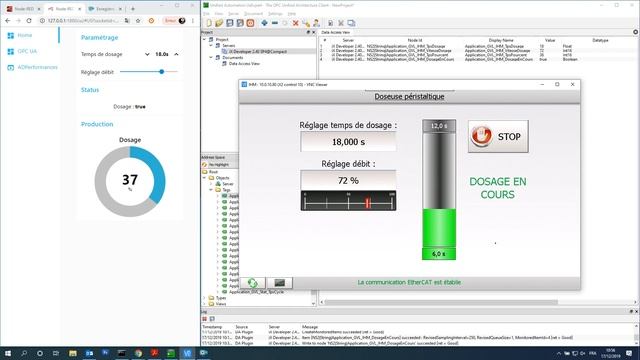Image resolution: width=640 pixels, height=360 pixels.
Task: Open Windows Start menu
Action: 8,353
